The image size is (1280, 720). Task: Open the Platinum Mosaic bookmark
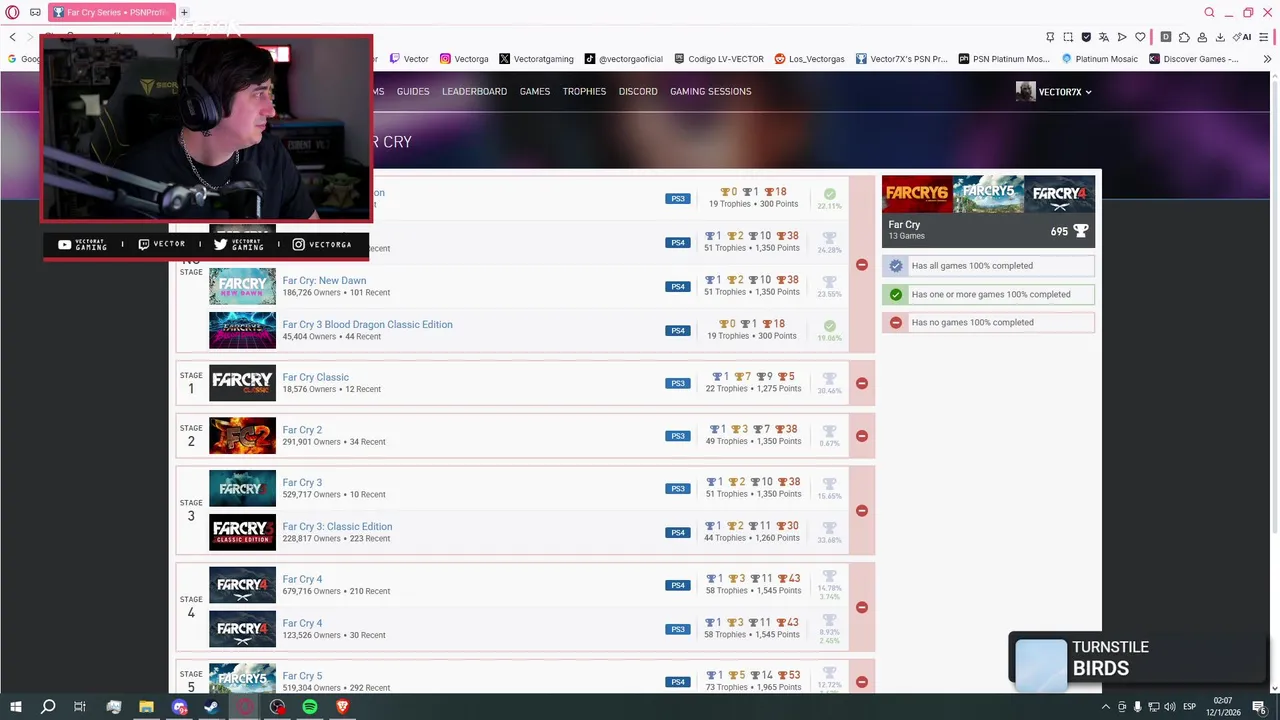click(x=1100, y=59)
